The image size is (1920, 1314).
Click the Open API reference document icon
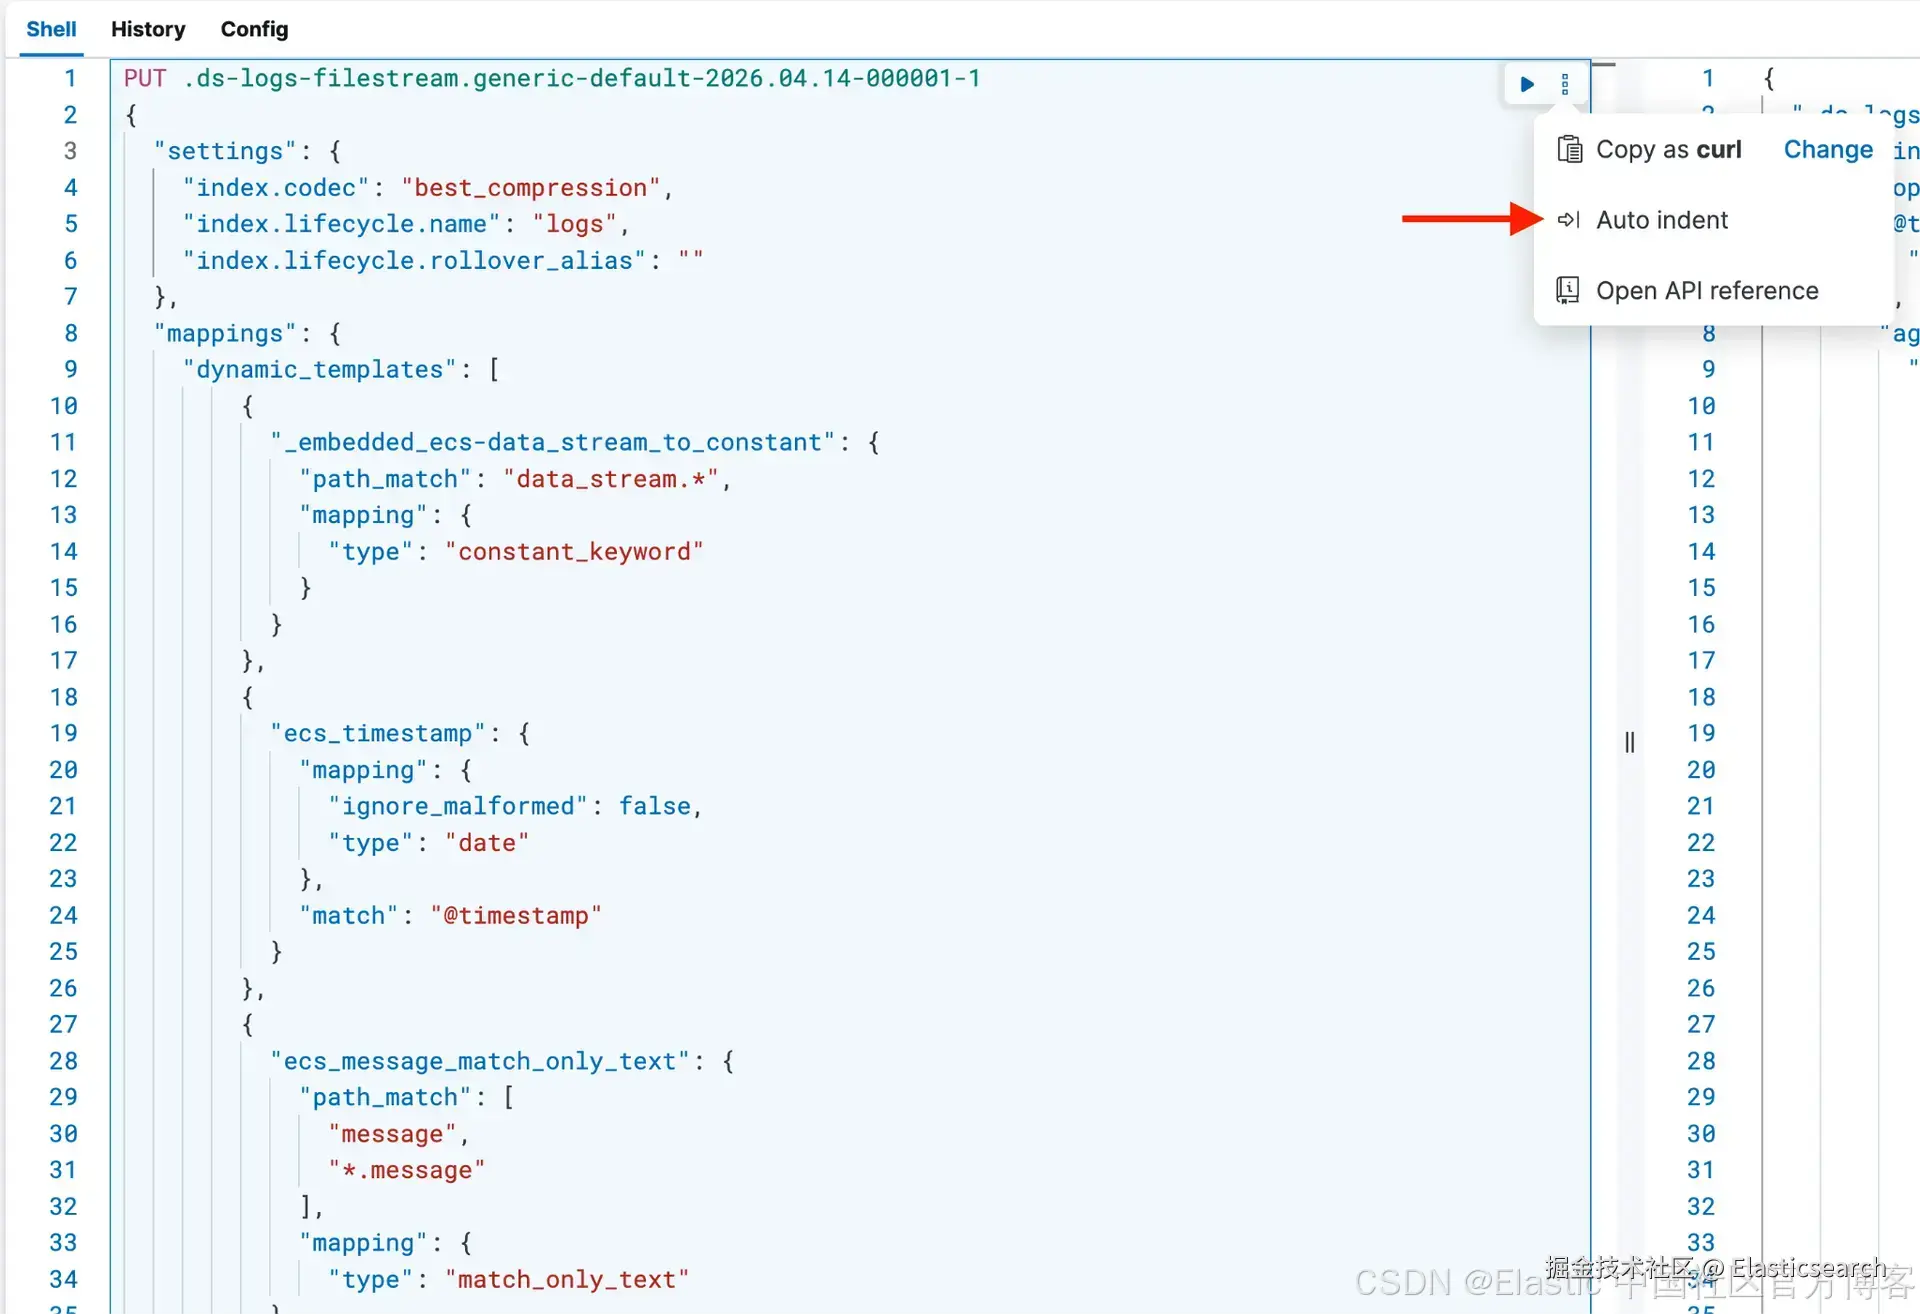[1568, 291]
